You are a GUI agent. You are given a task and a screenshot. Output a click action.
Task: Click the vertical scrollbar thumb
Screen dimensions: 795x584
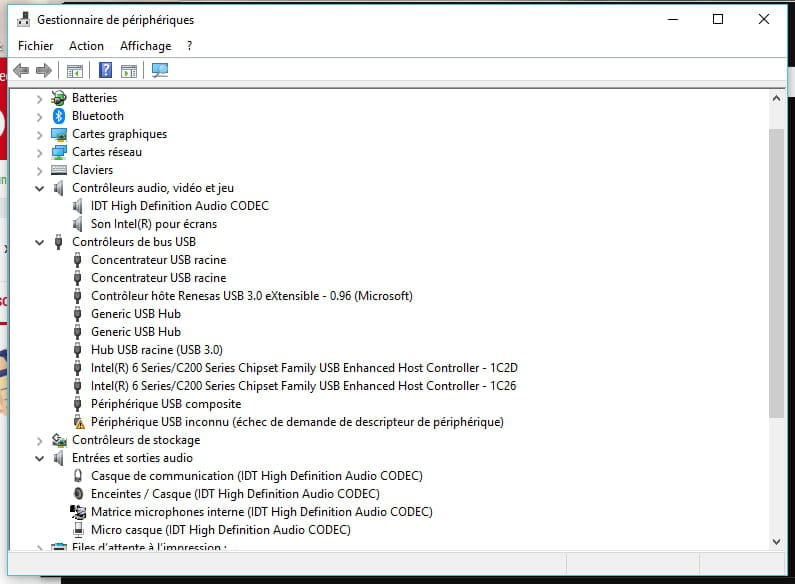776,274
